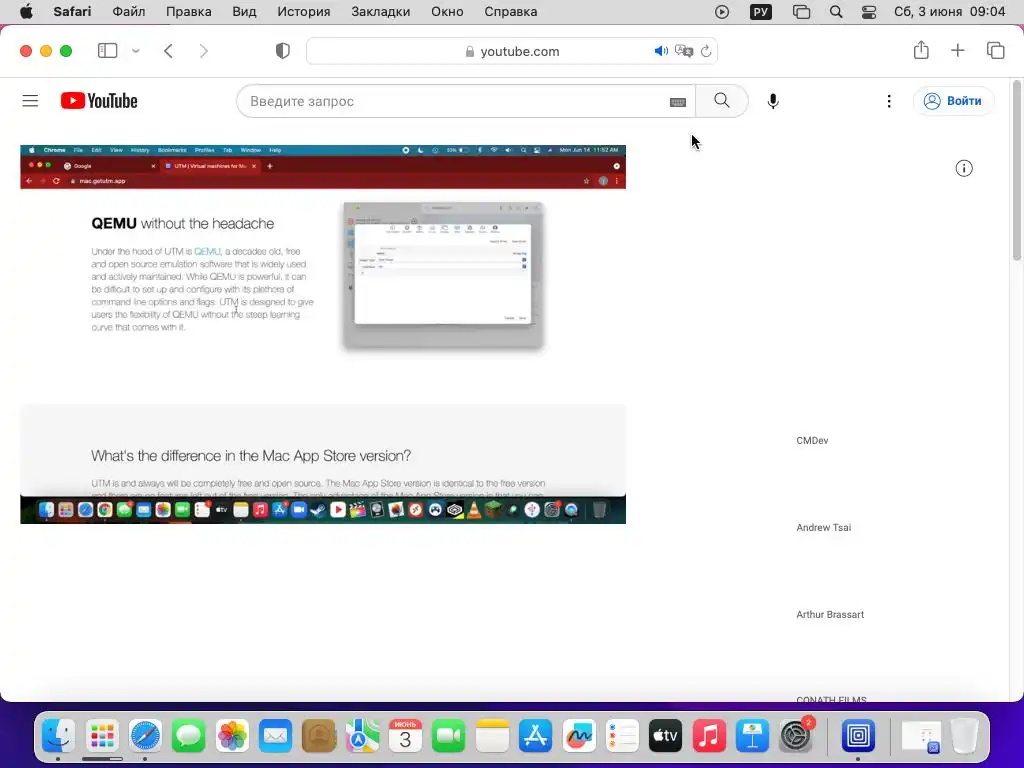1024x768 pixels.
Task: Open Apple TV from the Dock
Action: coord(665,736)
